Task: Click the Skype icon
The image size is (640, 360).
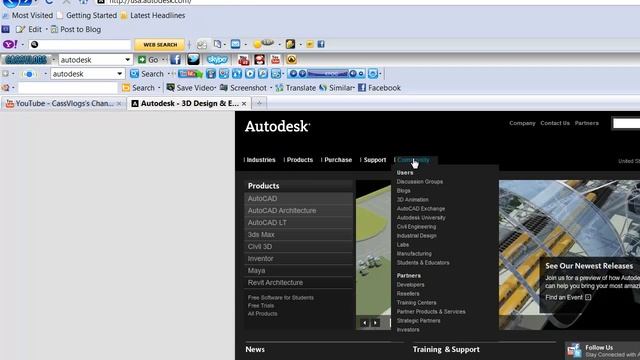Action: [217, 60]
